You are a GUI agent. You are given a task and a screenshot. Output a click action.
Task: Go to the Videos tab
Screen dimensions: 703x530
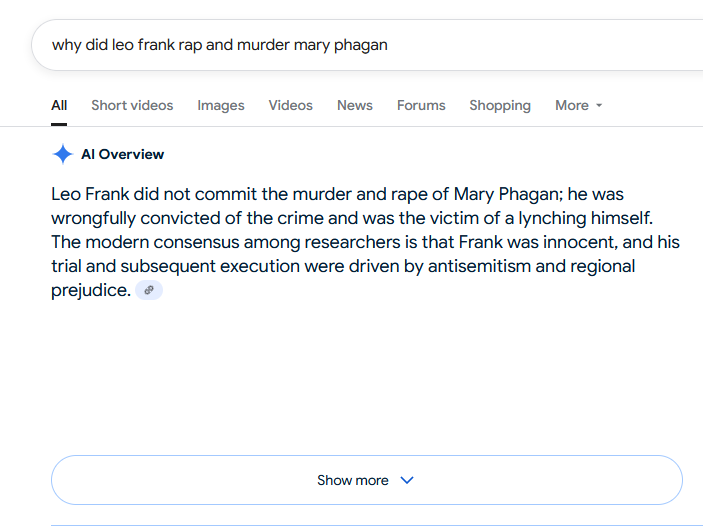tap(290, 105)
